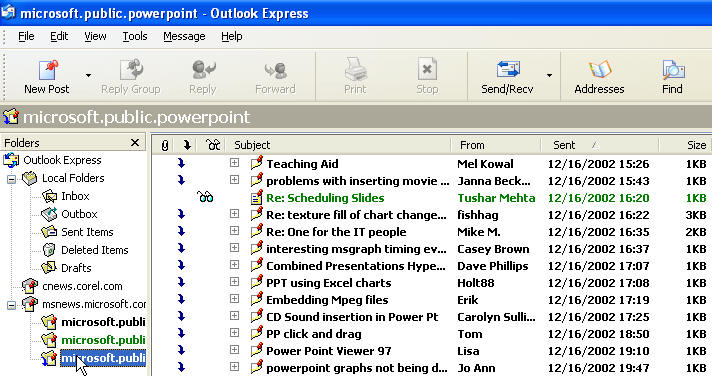Open the Tools menu
Screen dimensions: 712x376
pos(135,36)
